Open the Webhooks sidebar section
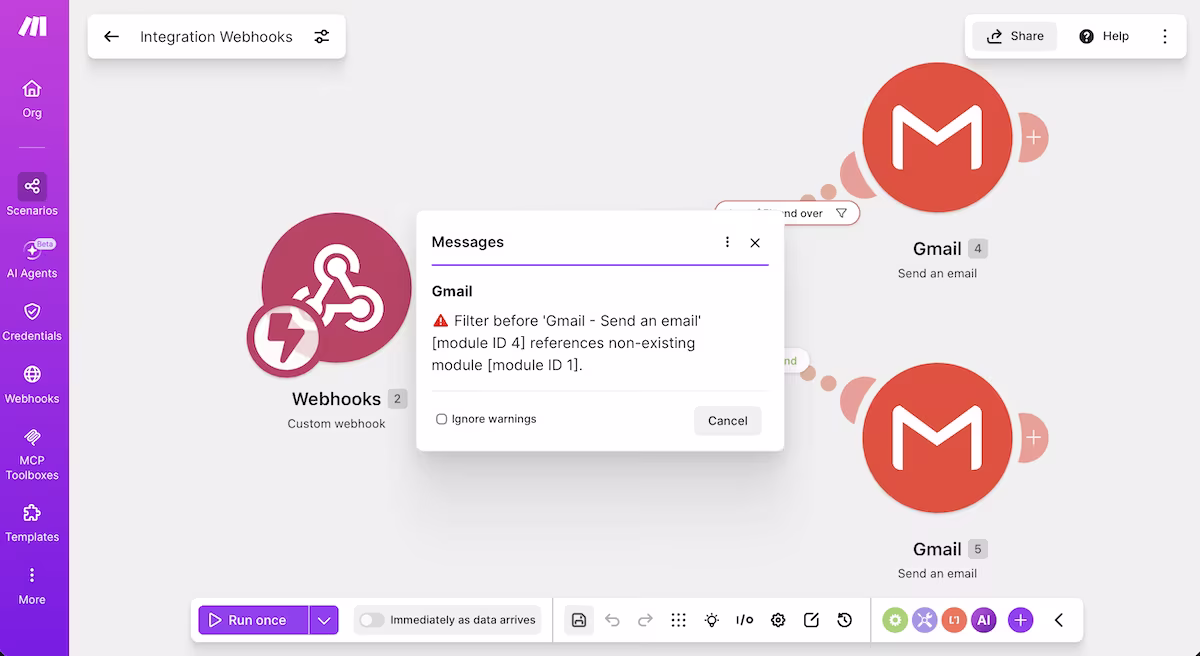 [32, 384]
